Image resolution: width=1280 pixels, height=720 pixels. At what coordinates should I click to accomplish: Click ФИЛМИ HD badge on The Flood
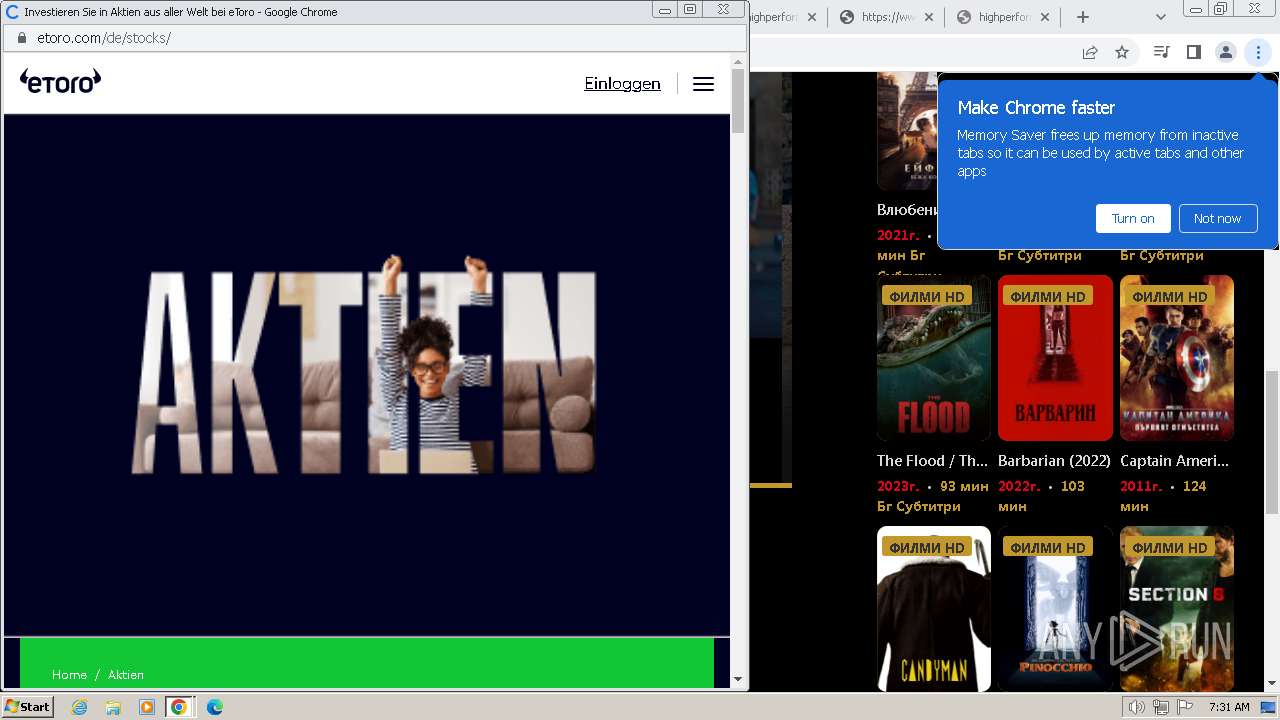coord(927,296)
